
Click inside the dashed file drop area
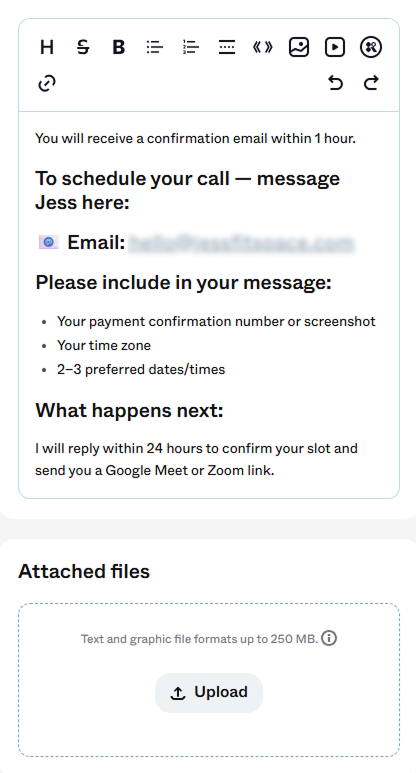tap(209, 680)
